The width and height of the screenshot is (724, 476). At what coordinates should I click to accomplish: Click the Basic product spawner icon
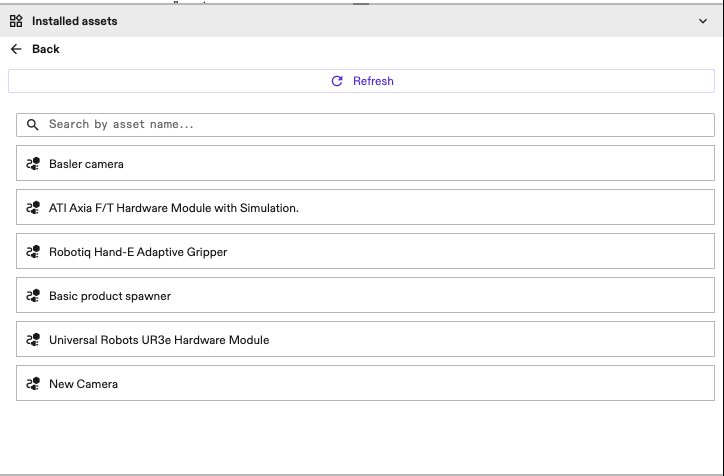pos(33,296)
